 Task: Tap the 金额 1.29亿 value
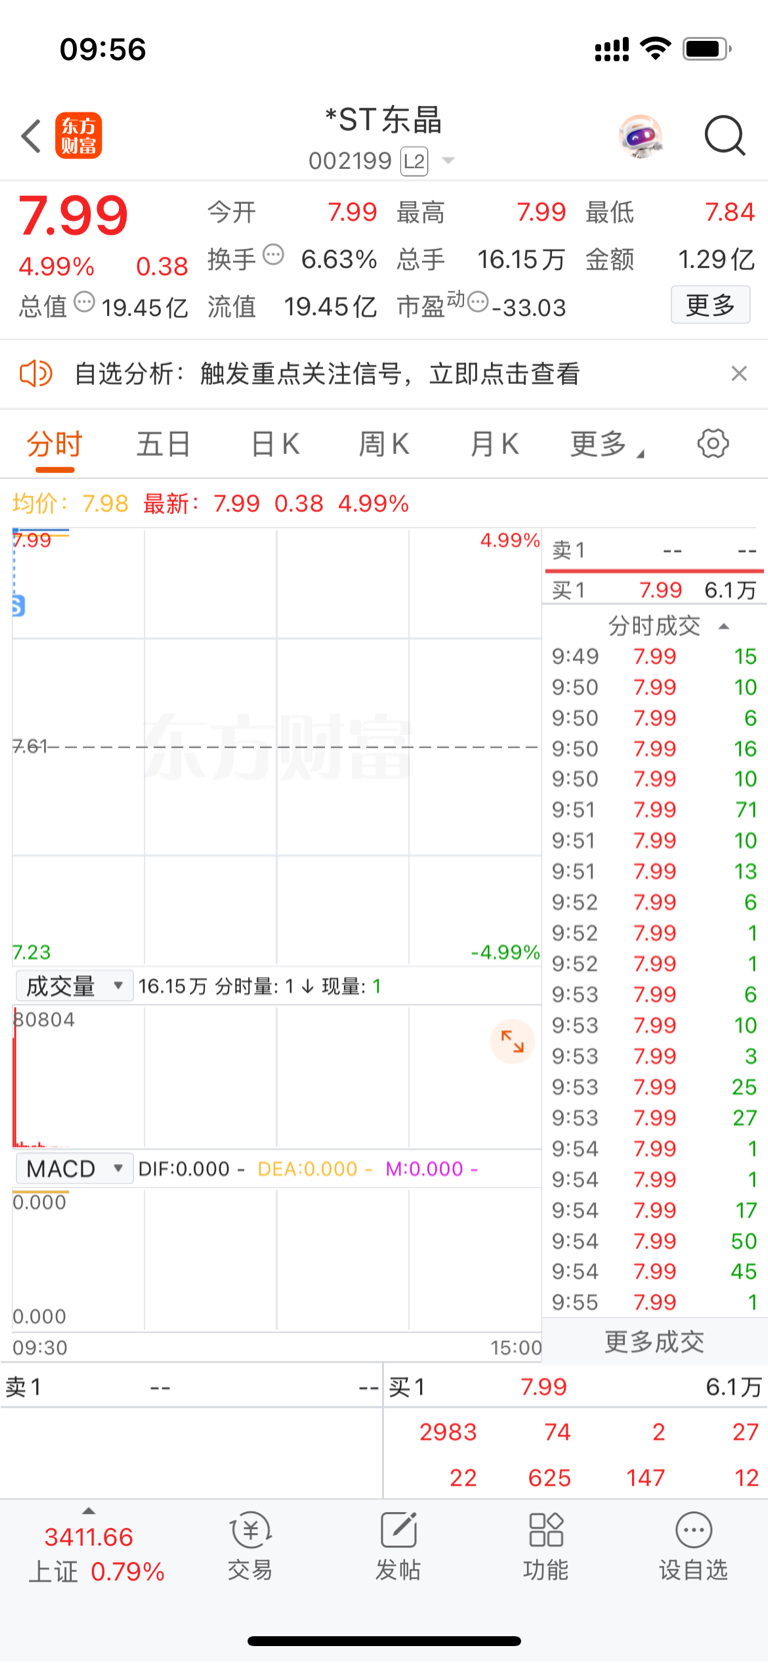click(716, 259)
